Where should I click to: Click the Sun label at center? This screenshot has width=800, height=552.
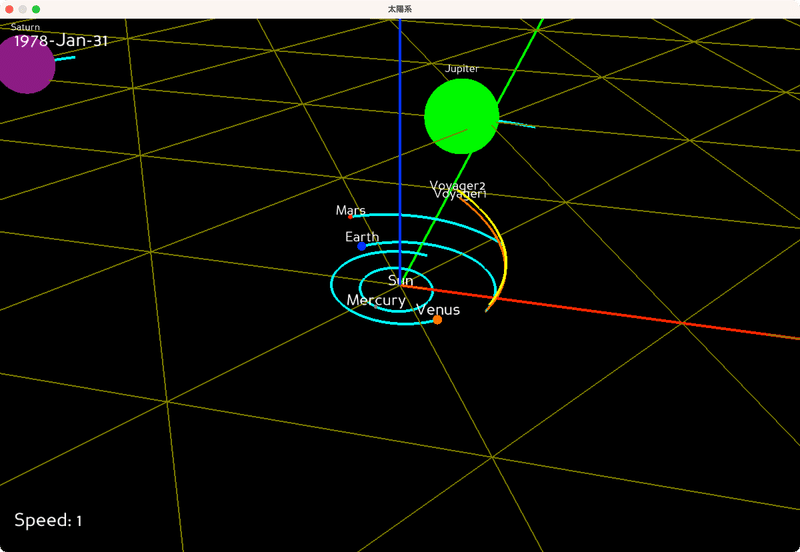pos(401,280)
